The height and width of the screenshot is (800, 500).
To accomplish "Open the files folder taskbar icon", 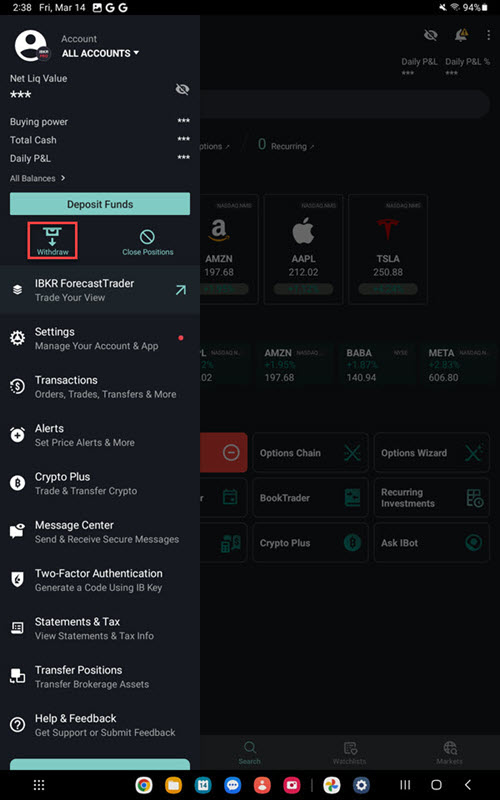I will point(173,785).
